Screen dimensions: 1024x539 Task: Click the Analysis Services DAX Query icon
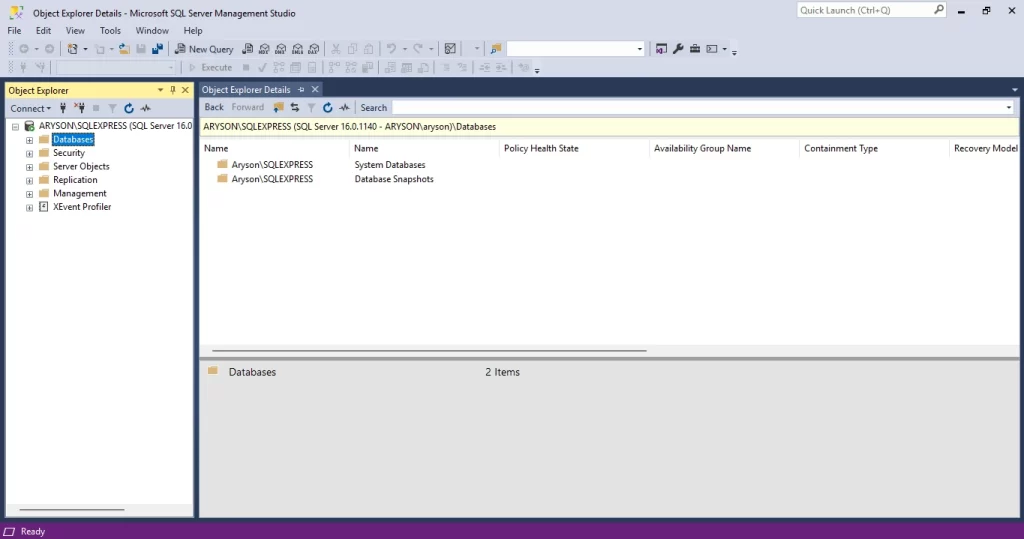click(314, 49)
